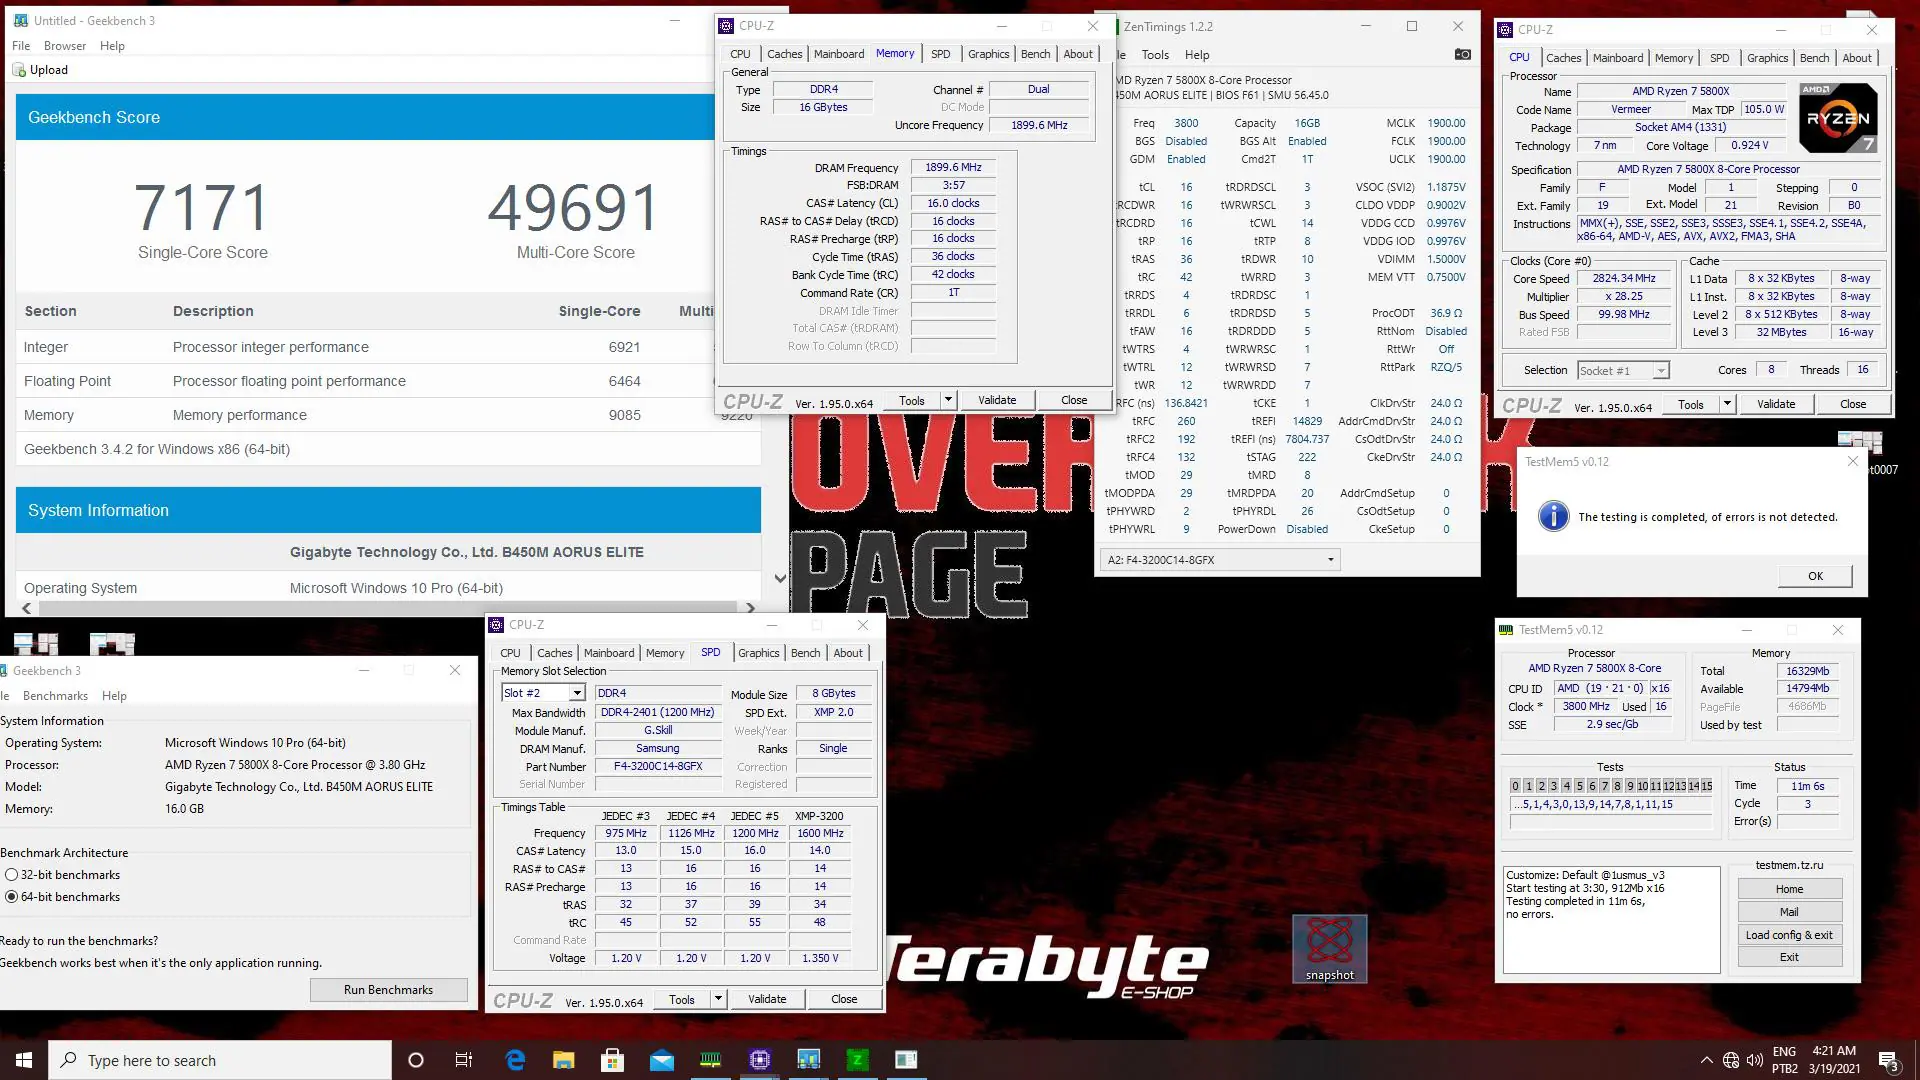Image resolution: width=1920 pixels, height=1080 pixels.
Task: Open the Socket #1 selection dropdown
Action: tap(1623, 371)
